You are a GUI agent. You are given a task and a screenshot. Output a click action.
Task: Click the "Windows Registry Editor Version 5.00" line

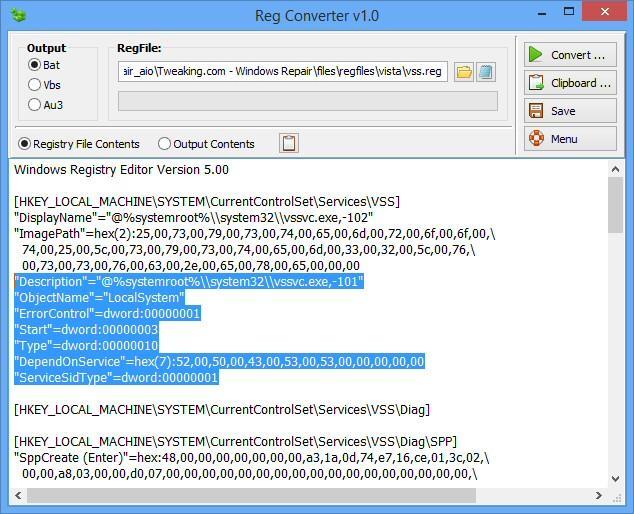point(121,169)
